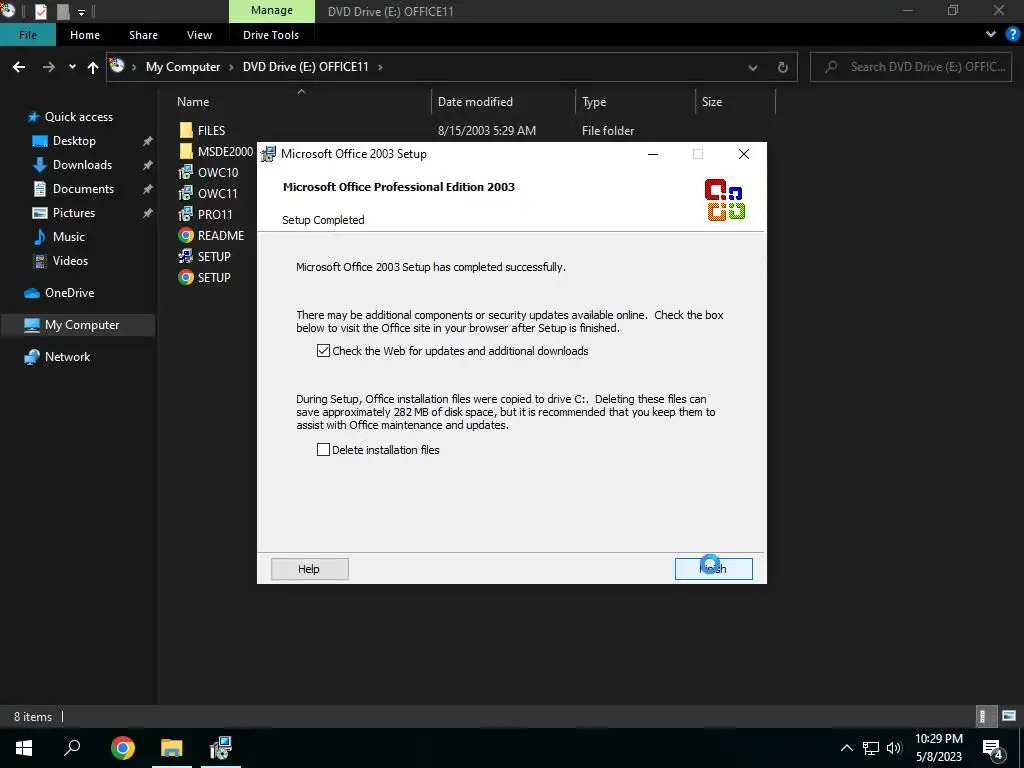The image size is (1024, 768).
Task: Click My Computer in the address breadcrumb
Action: tap(183, 67)
